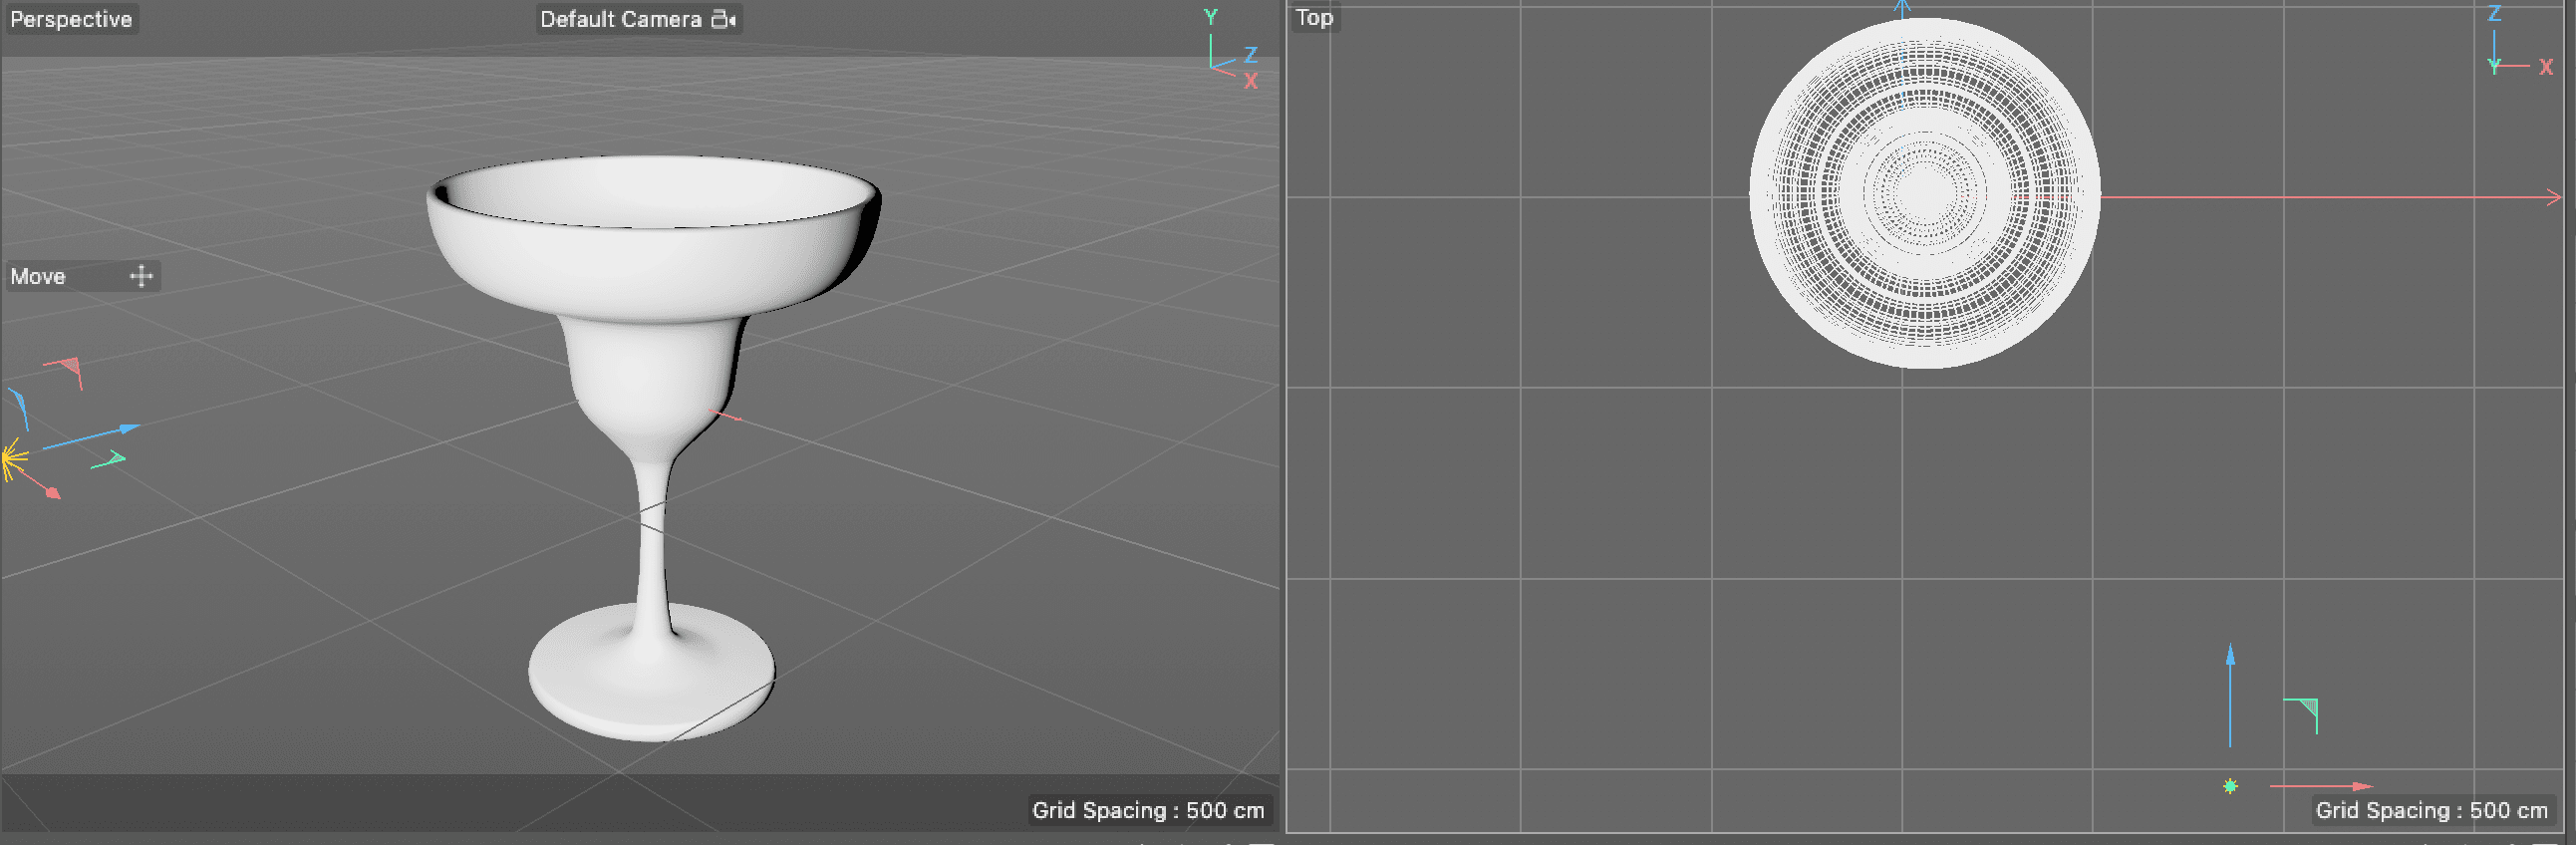Select the yellow light object in Perspective view
The image size is (2576, 845).
(x=12, y=460)
